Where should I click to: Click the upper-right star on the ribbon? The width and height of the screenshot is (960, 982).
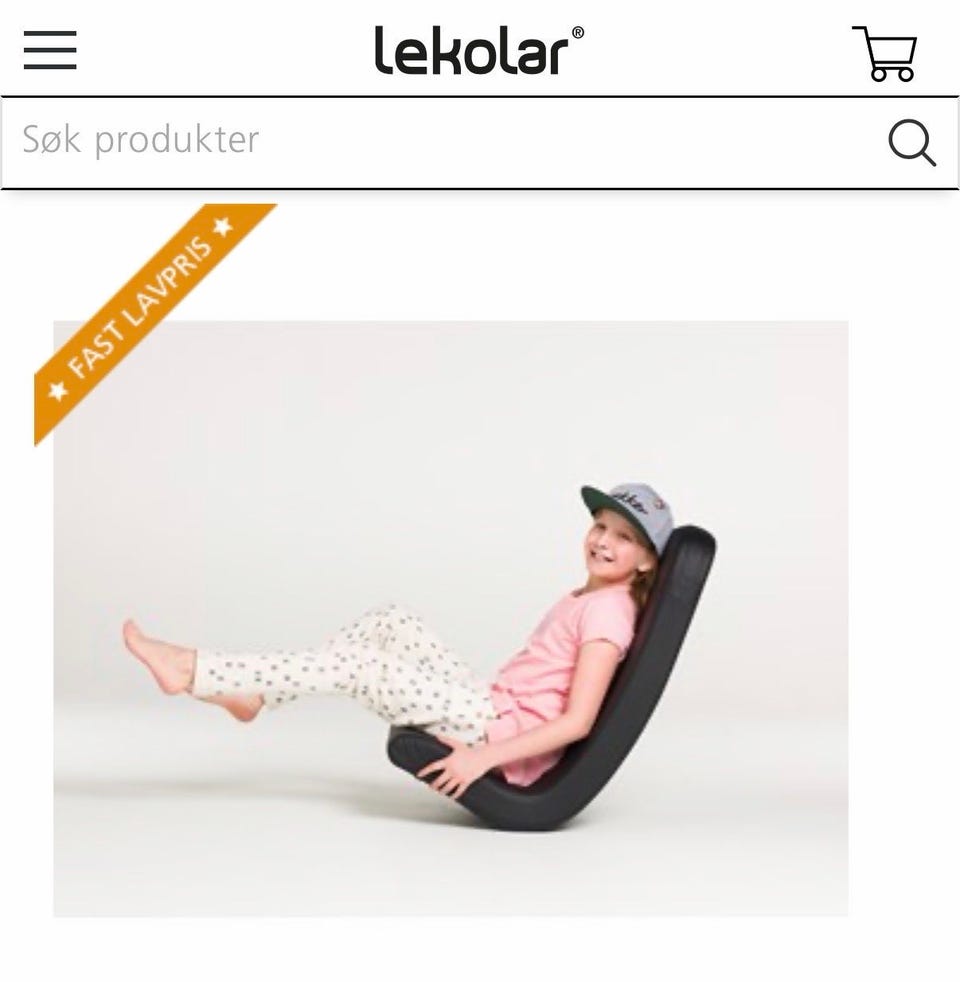click(223, 226)
